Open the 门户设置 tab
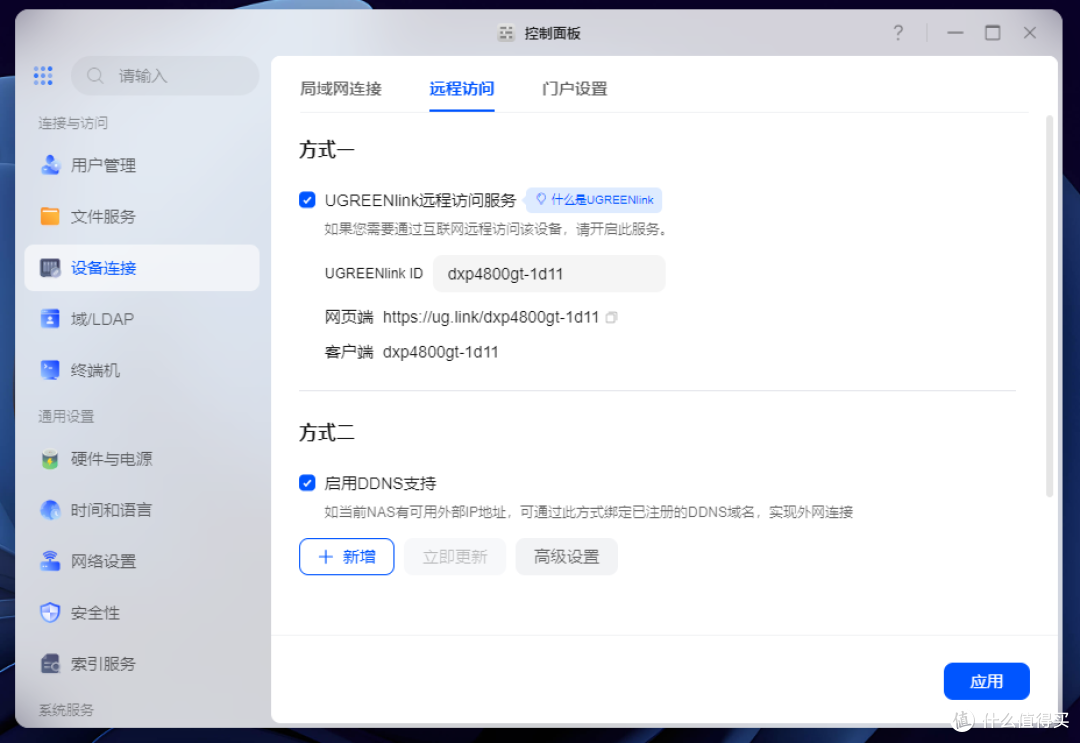Viewport: 1080px width, 743px height. [574, 89]
